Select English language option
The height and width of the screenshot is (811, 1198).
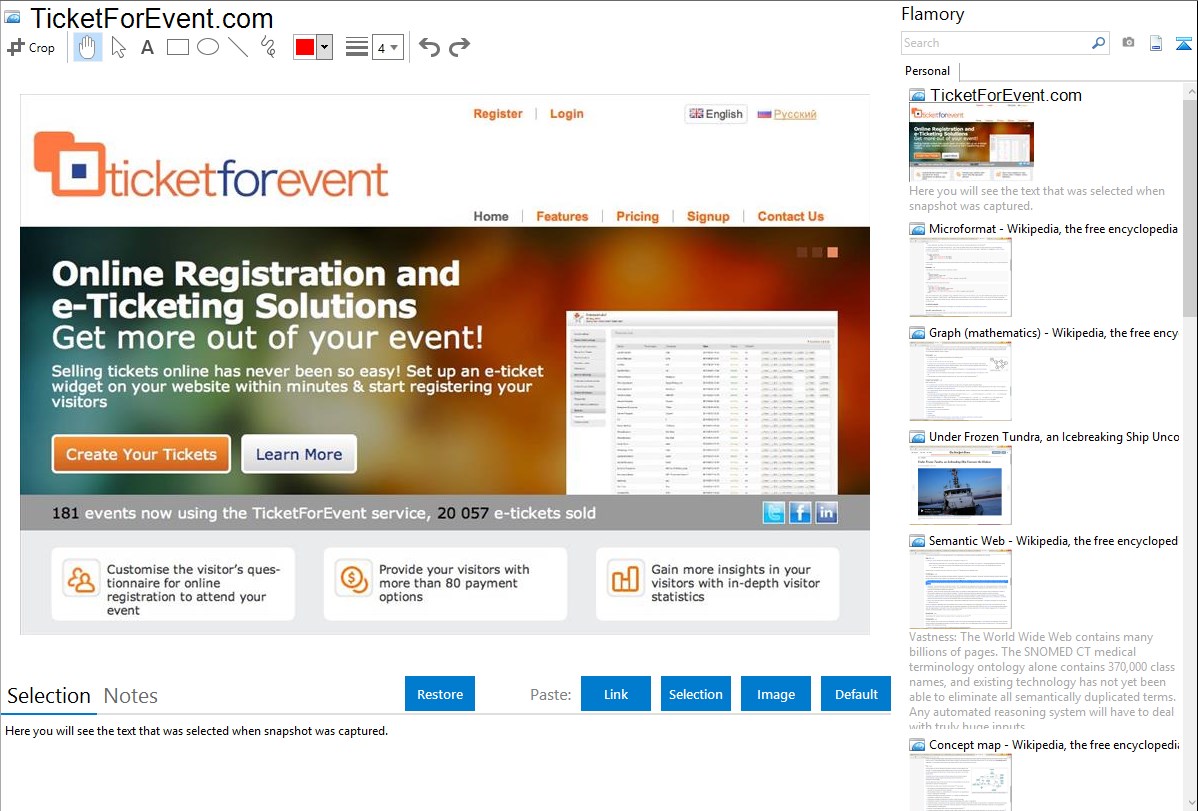click(x=716, y=114)
